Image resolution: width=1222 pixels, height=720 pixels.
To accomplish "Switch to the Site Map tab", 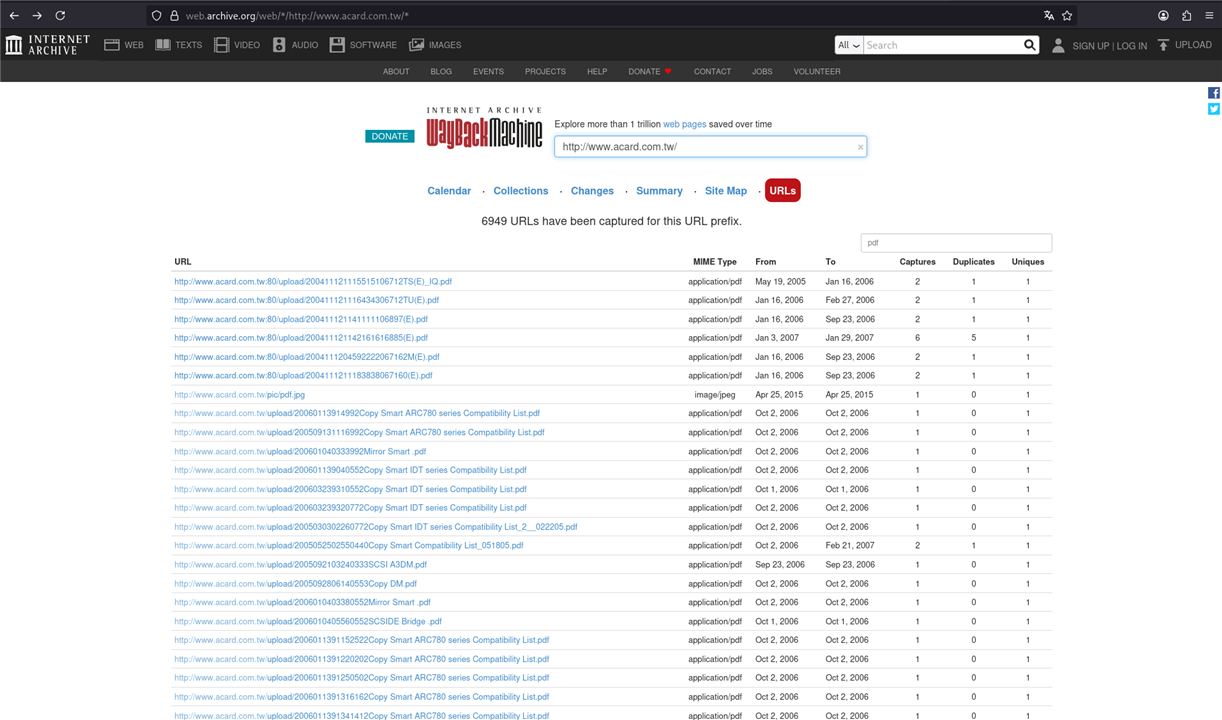I will 726,191.
